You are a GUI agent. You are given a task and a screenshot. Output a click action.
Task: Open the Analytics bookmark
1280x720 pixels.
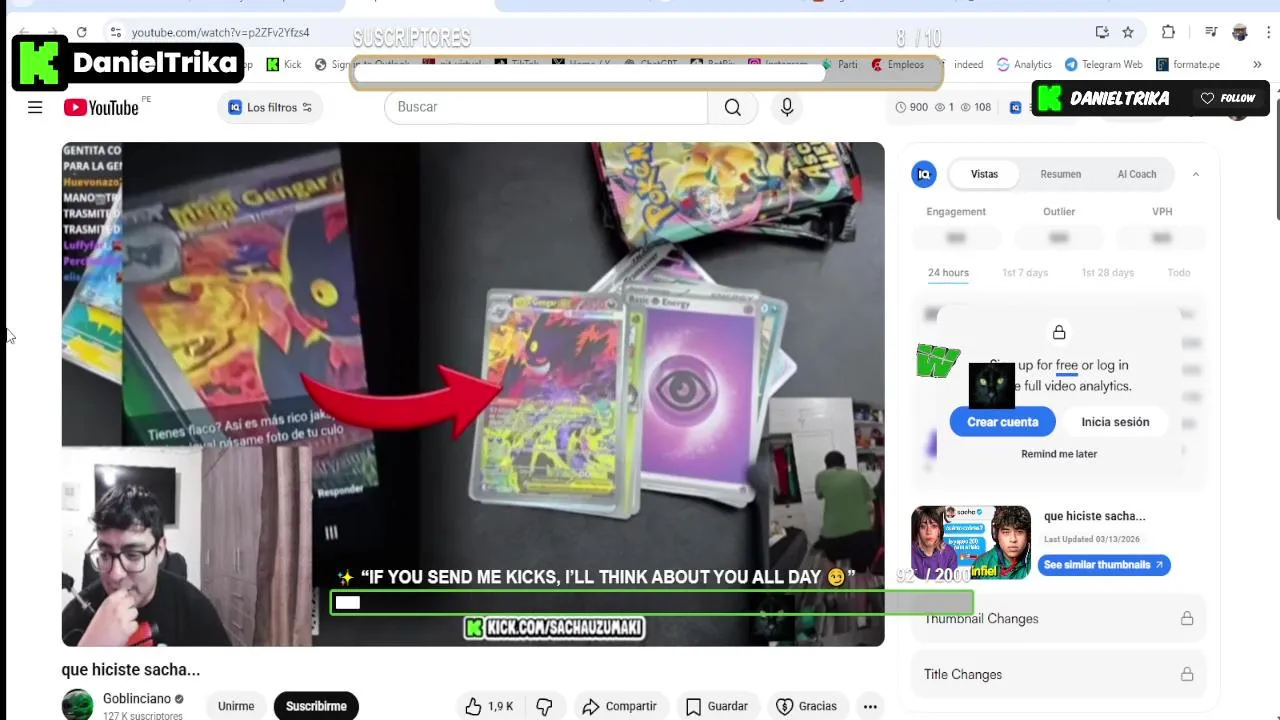(x=1024, y=64)
